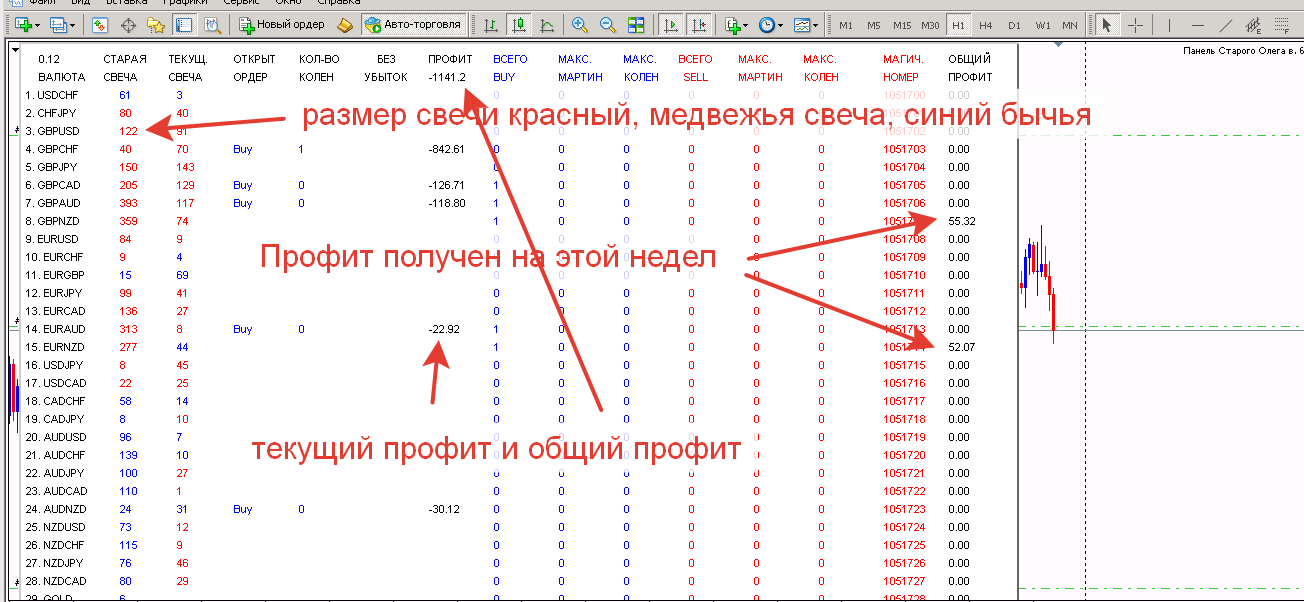Open the New Chart toolbar icon
The width and height of the screenshot is (1304, 602).
[21, 24]
